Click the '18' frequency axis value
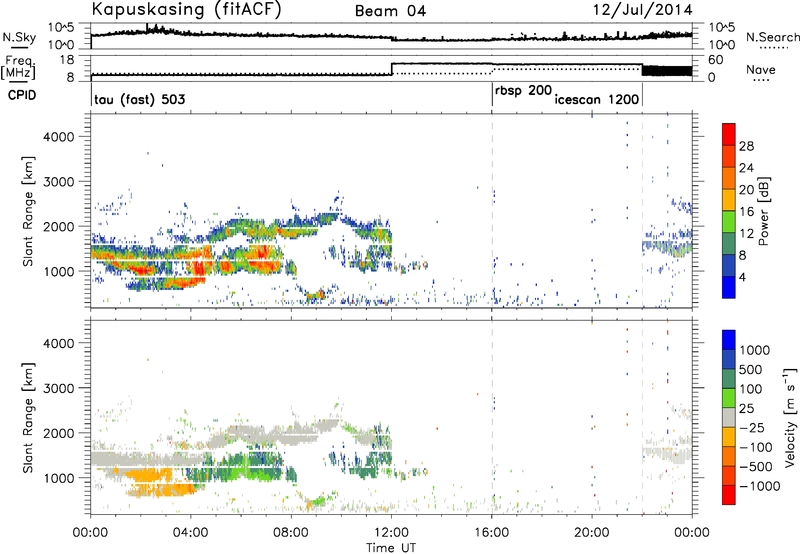800x554 pixels. coord(67,60)
